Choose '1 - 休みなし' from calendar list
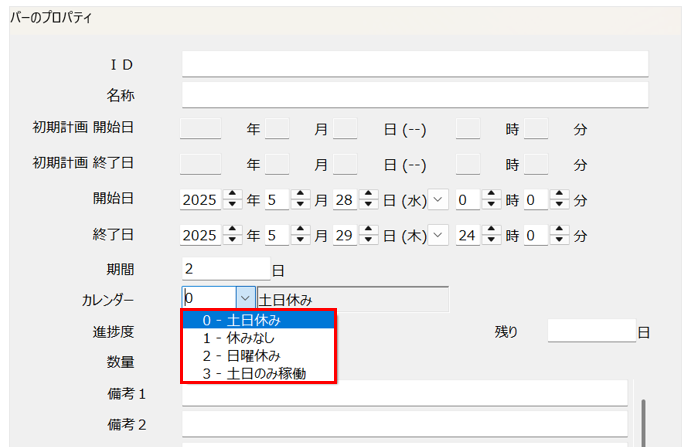The height and width of the screenshot is (447, 692). coord(259,338)
